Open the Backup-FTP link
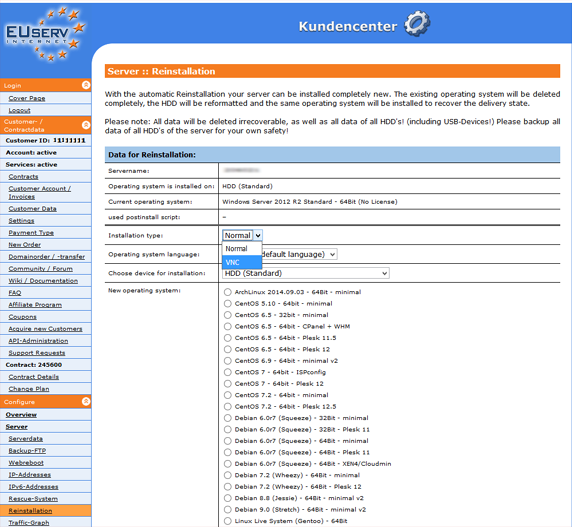 pyautogui.click(x=27, y=451)
